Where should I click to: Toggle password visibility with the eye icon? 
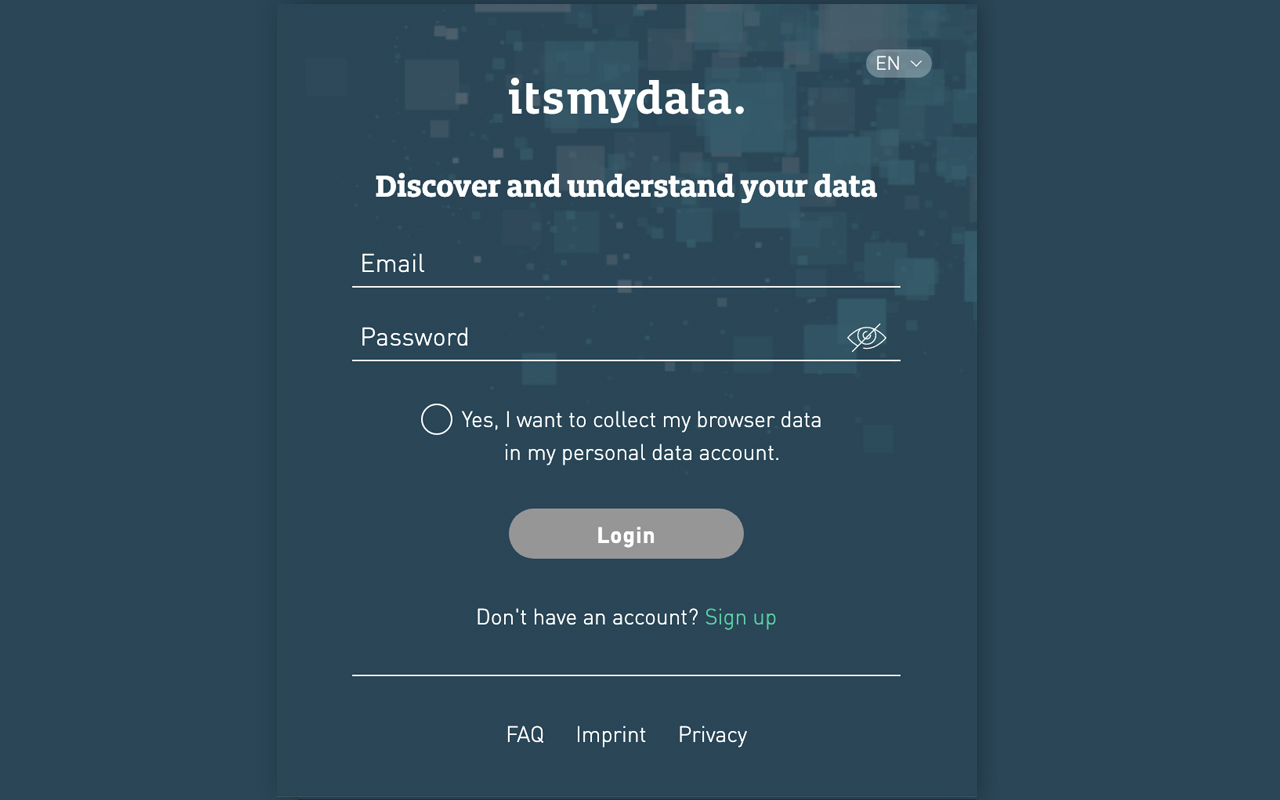866,338
